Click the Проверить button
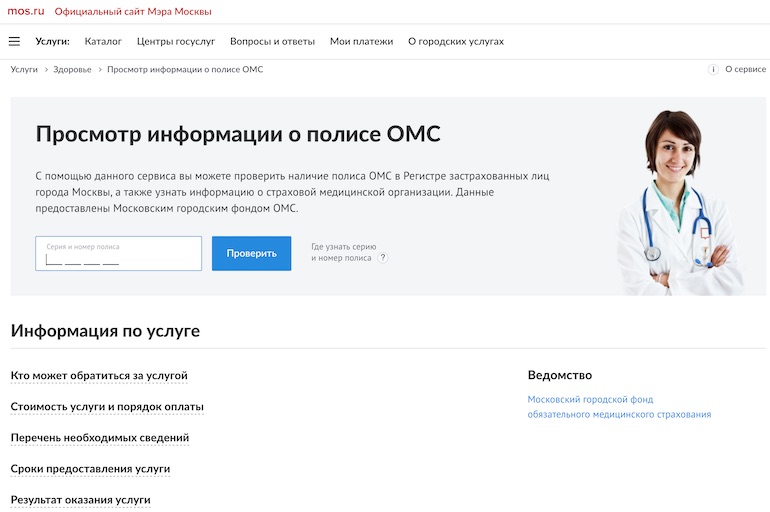Screen dimensions: 770x512 click(251, 253)
